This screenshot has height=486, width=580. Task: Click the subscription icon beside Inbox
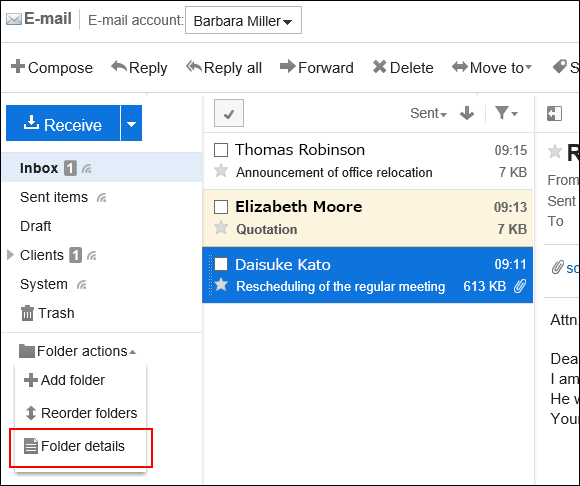[87, 169]
